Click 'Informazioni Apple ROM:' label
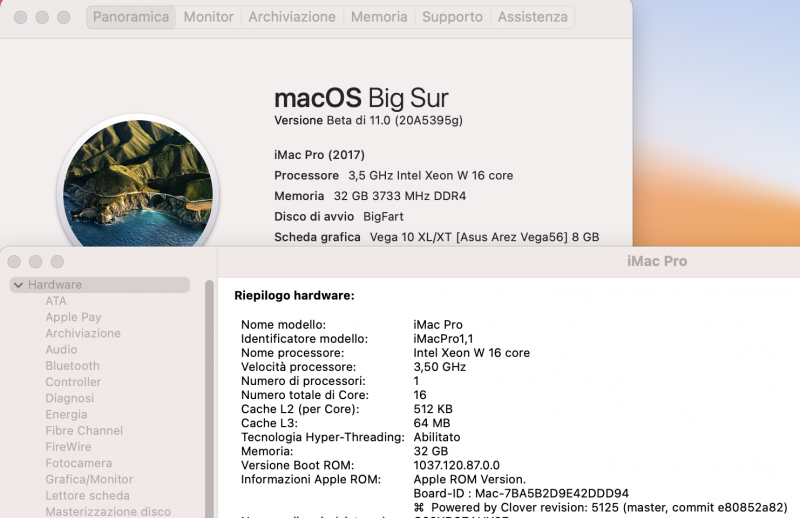 (x=311, y=479)
